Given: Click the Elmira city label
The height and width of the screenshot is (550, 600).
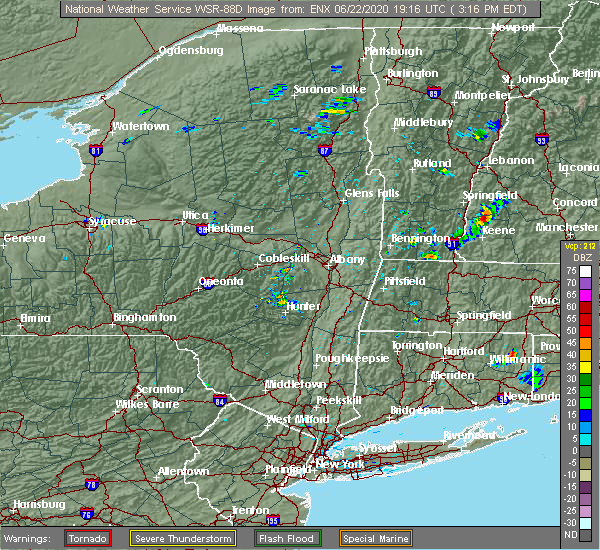Looking at the screenshot, I should 35,318.
